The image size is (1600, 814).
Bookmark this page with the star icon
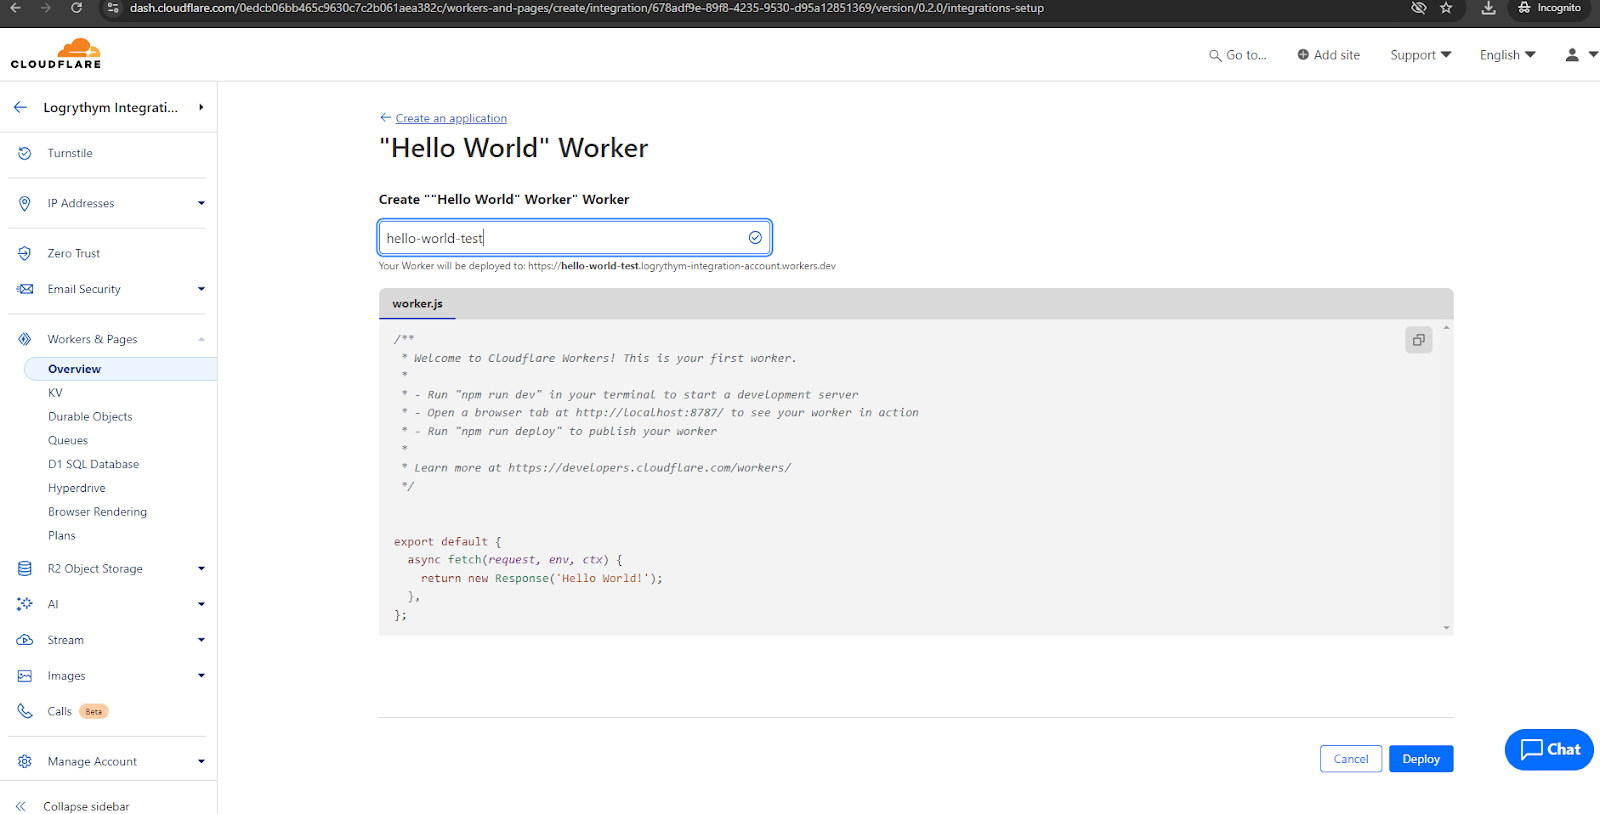point(1446,8)
